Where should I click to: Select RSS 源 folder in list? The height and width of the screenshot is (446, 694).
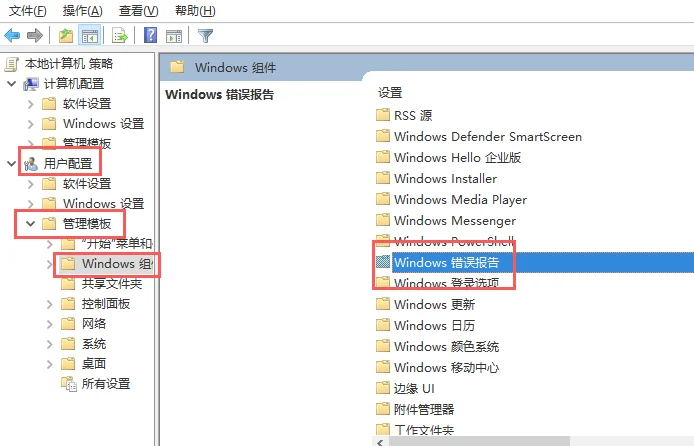tap(413, 115)
